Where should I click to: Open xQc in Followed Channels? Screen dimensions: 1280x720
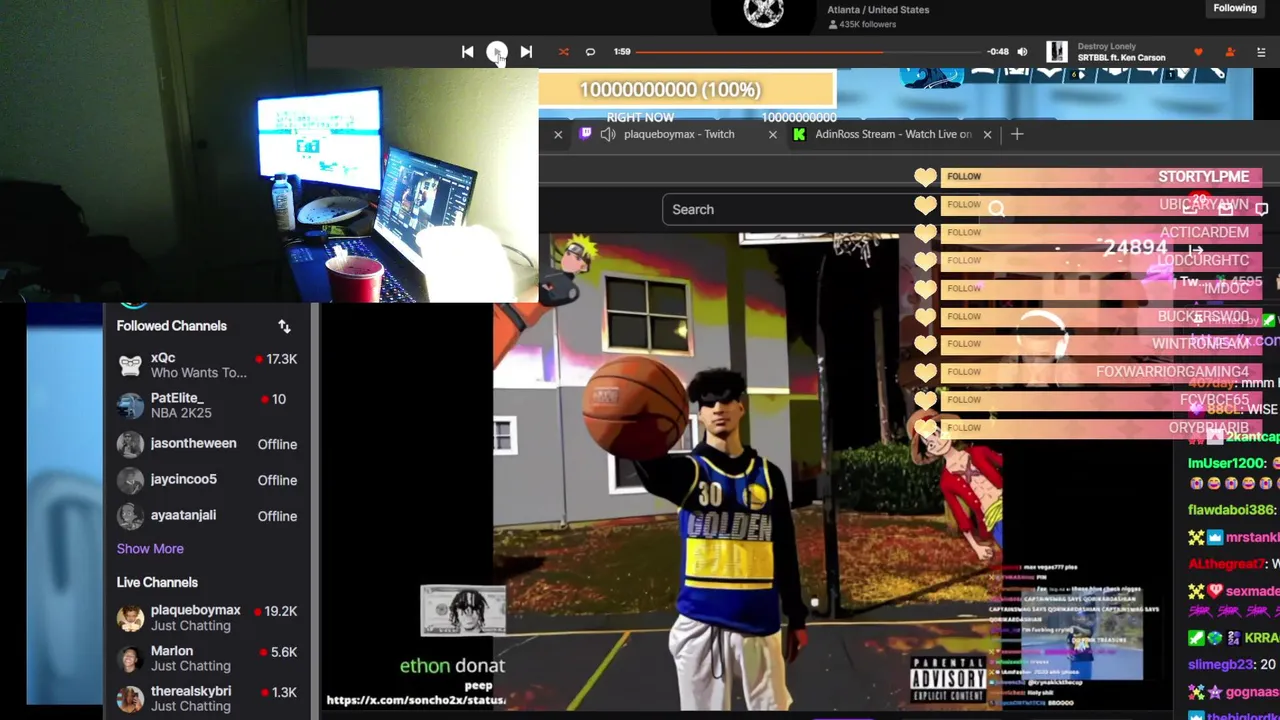[207, 365]
